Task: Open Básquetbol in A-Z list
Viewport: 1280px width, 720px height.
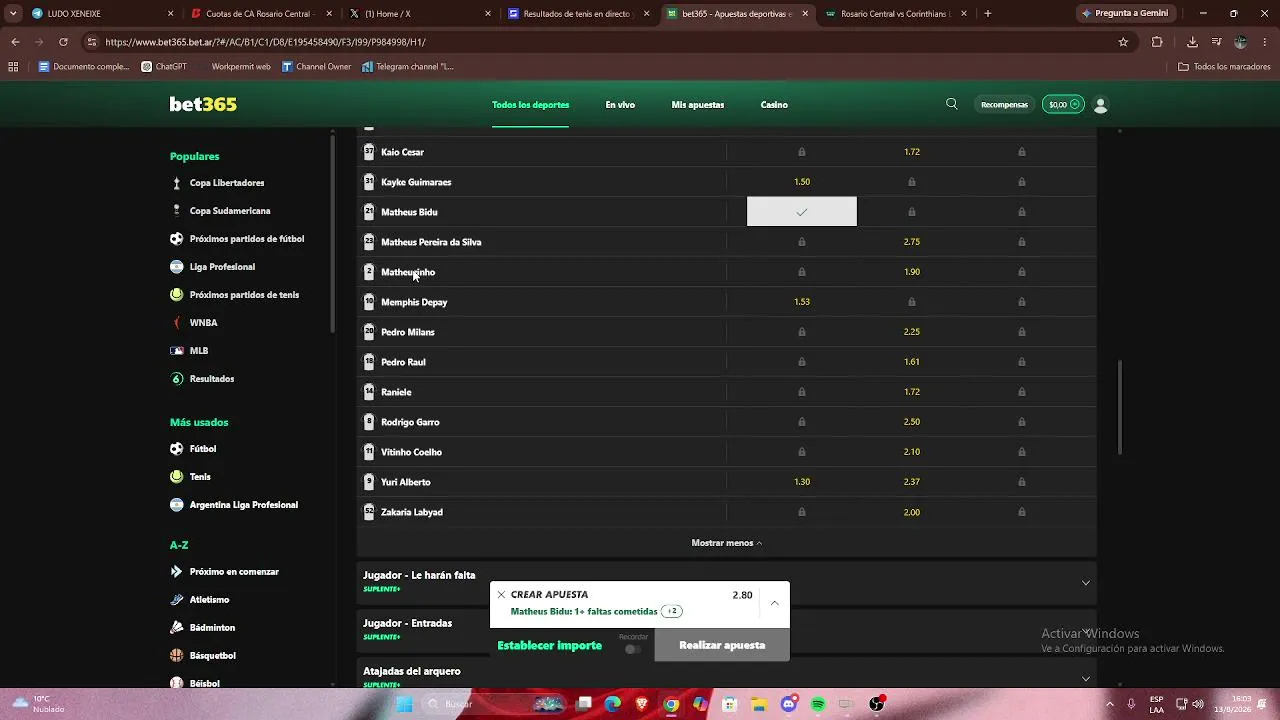Action: pyautogui.click(x=212, y=656)
